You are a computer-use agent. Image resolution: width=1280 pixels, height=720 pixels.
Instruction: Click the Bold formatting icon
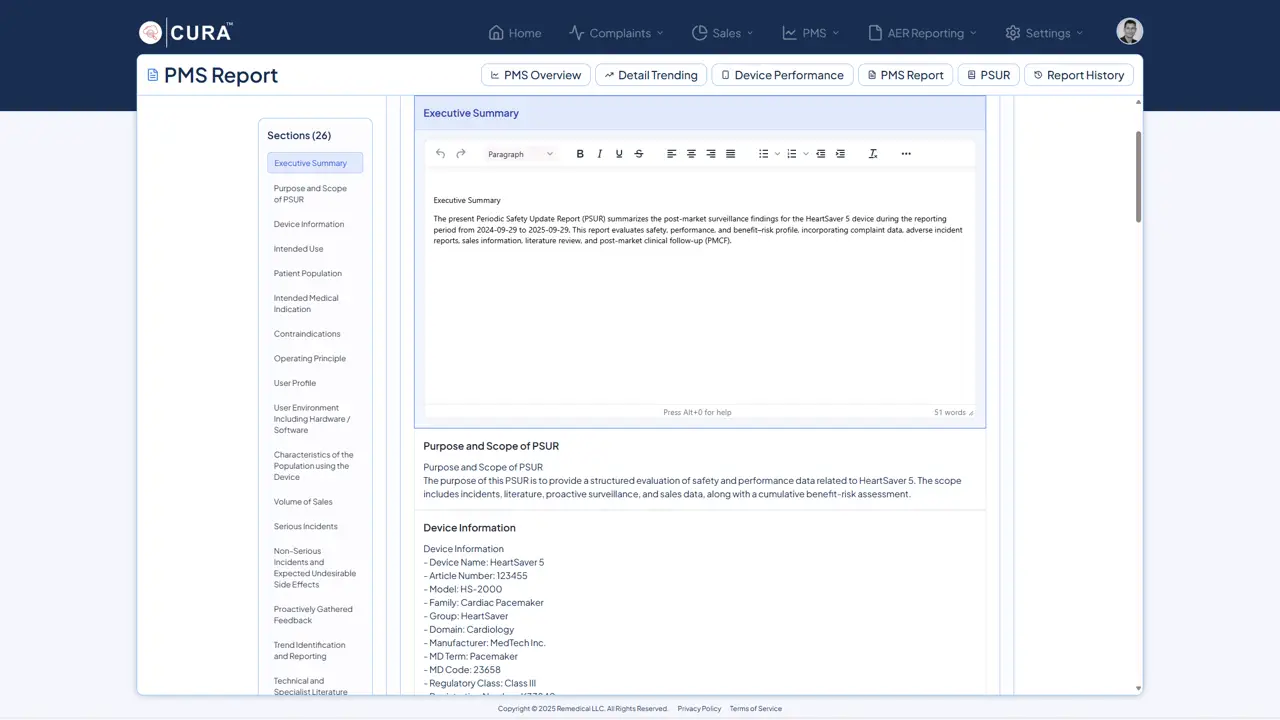pyautogui.click(x=580, y=154)
